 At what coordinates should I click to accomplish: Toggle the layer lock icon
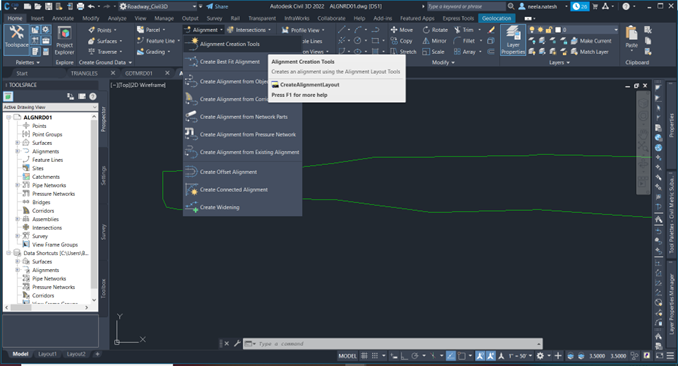click(x=549, y=30)
